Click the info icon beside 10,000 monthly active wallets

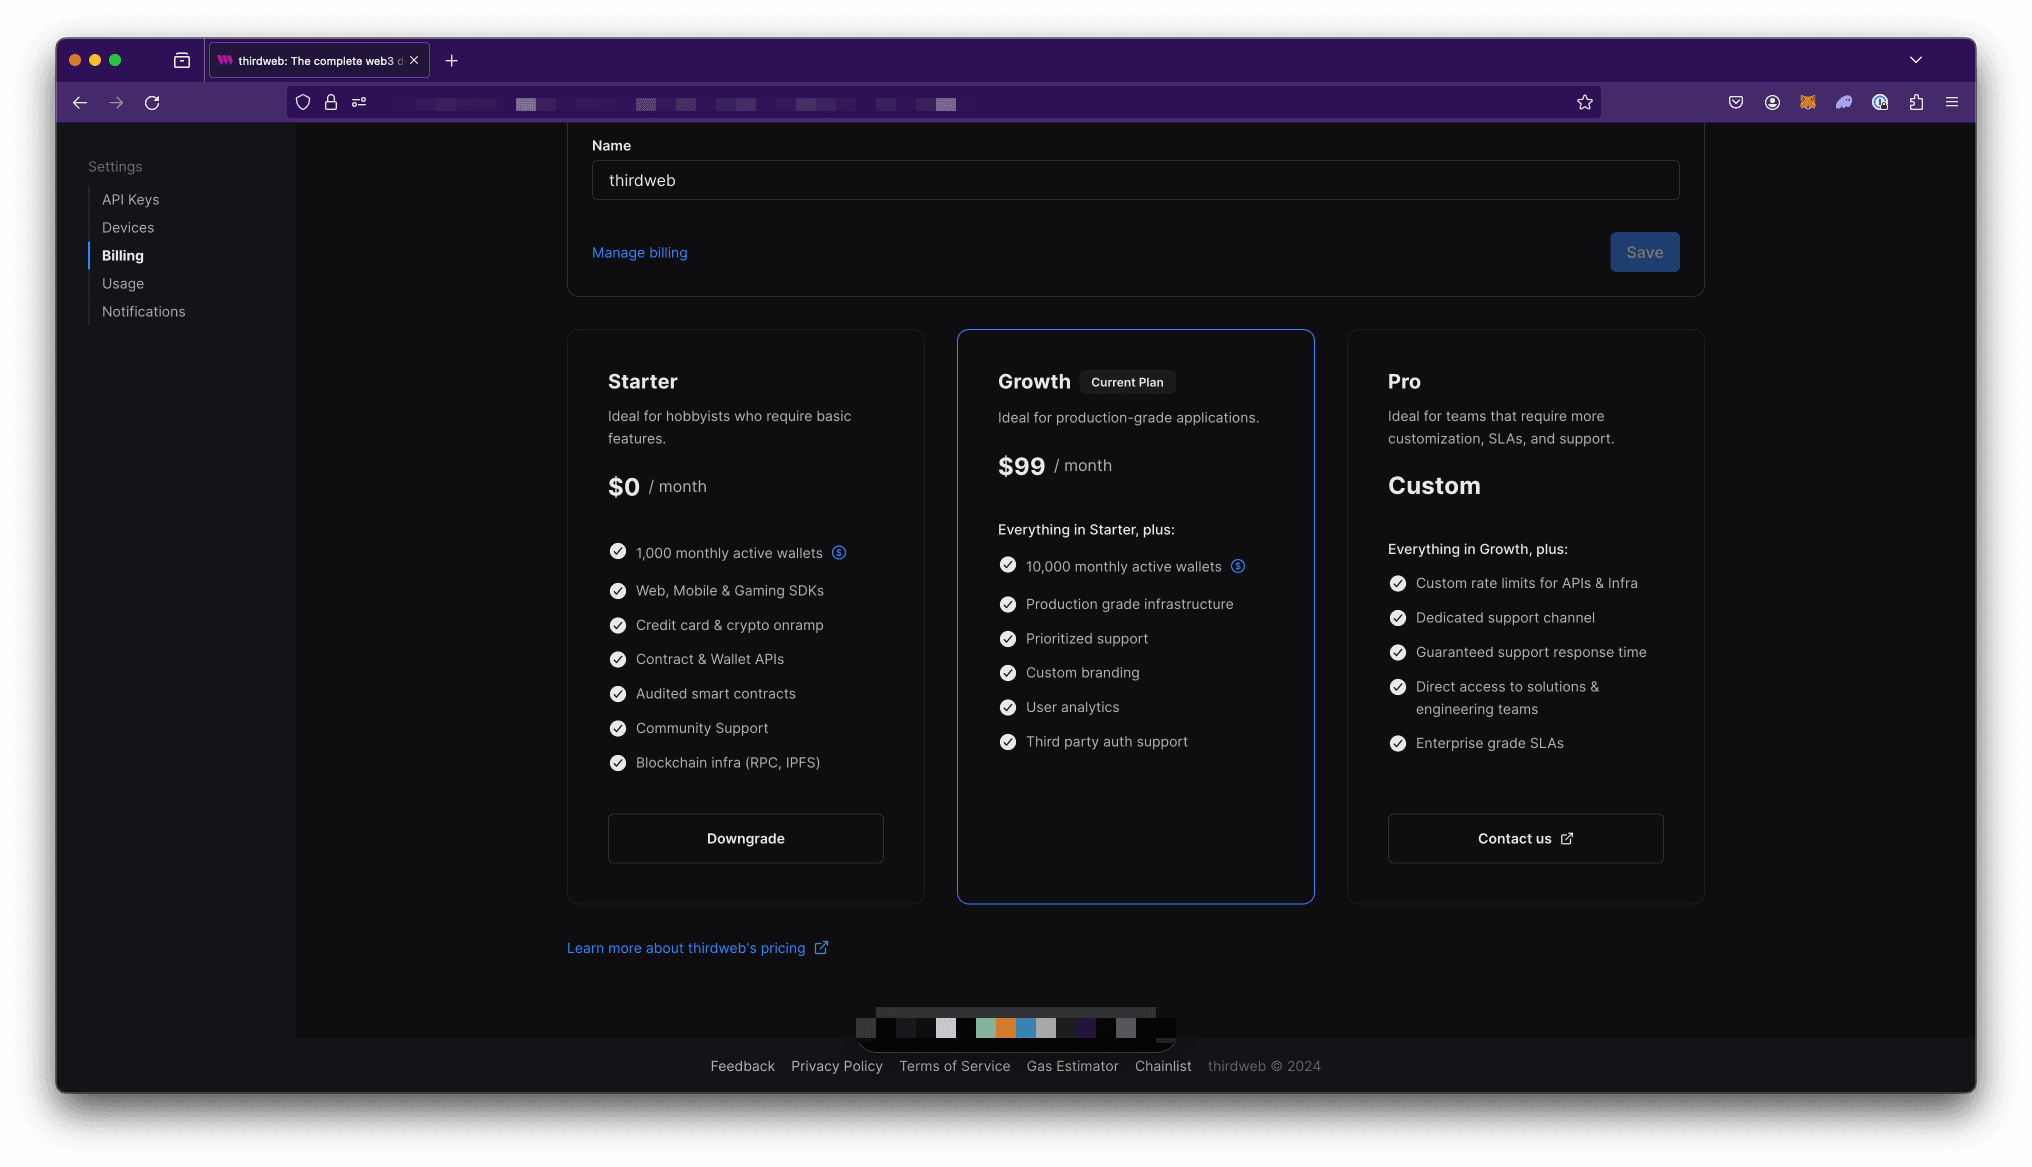[1238, 566]
